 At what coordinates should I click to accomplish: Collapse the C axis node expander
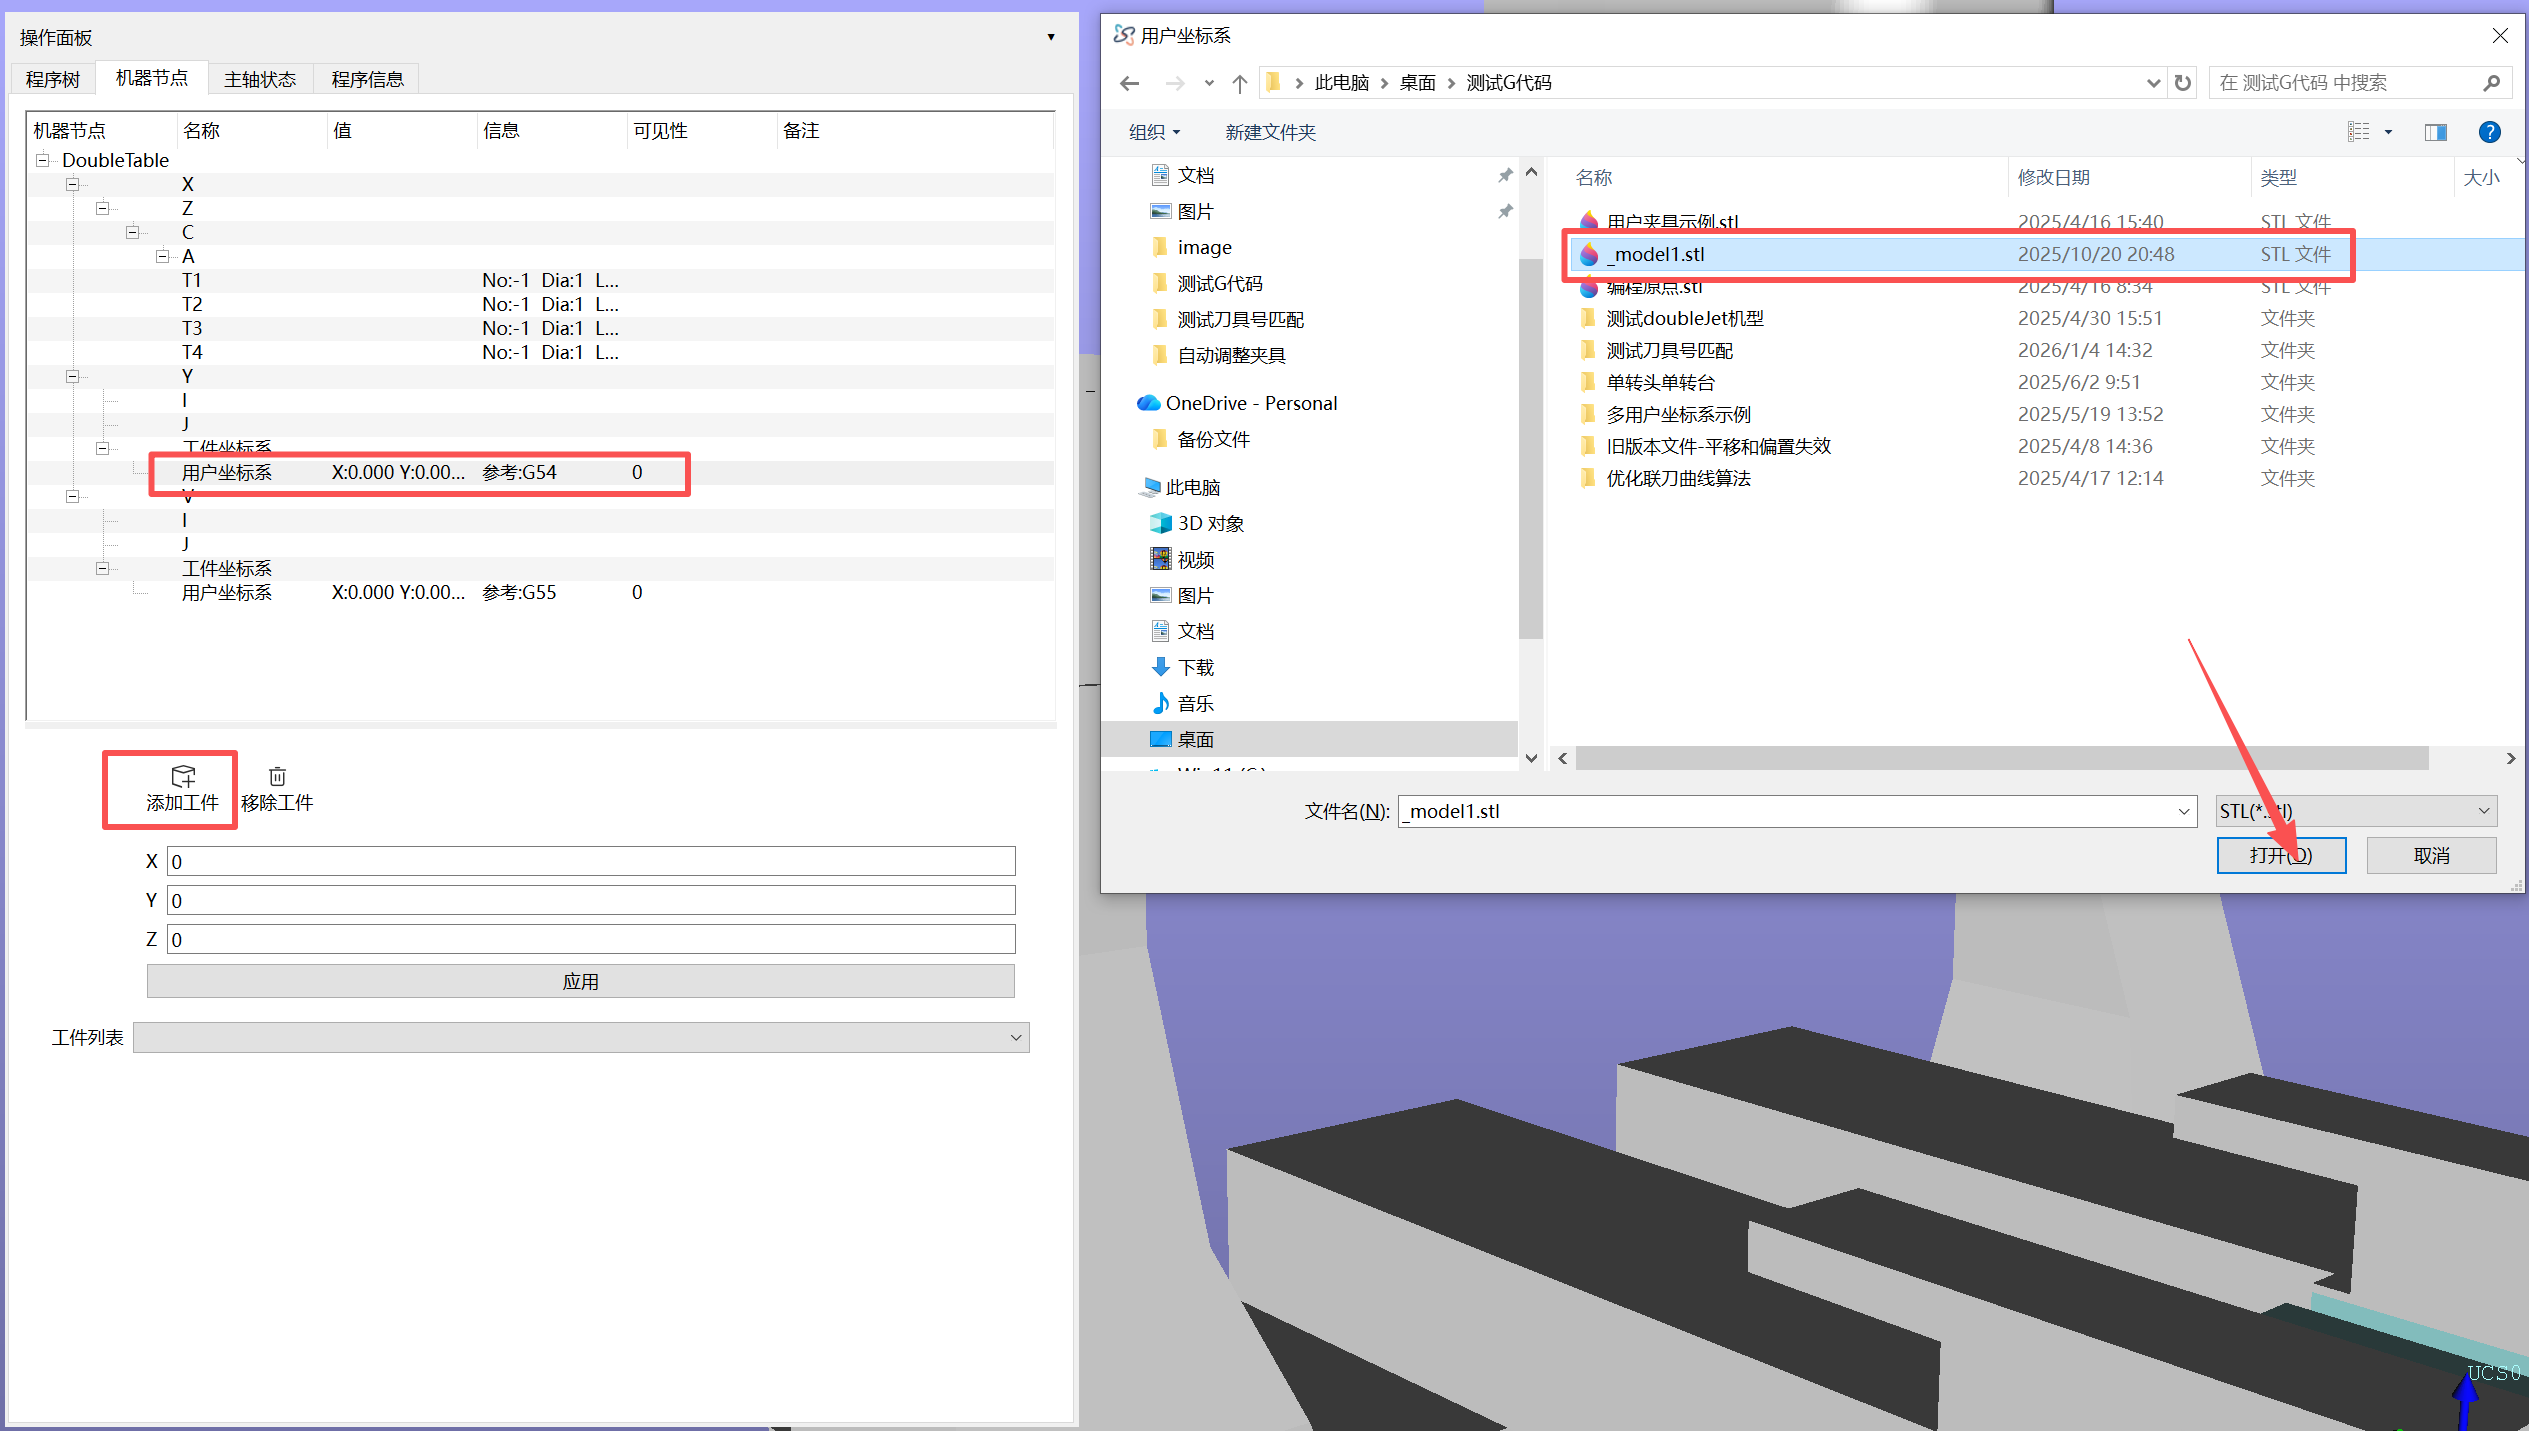(132, 232)
